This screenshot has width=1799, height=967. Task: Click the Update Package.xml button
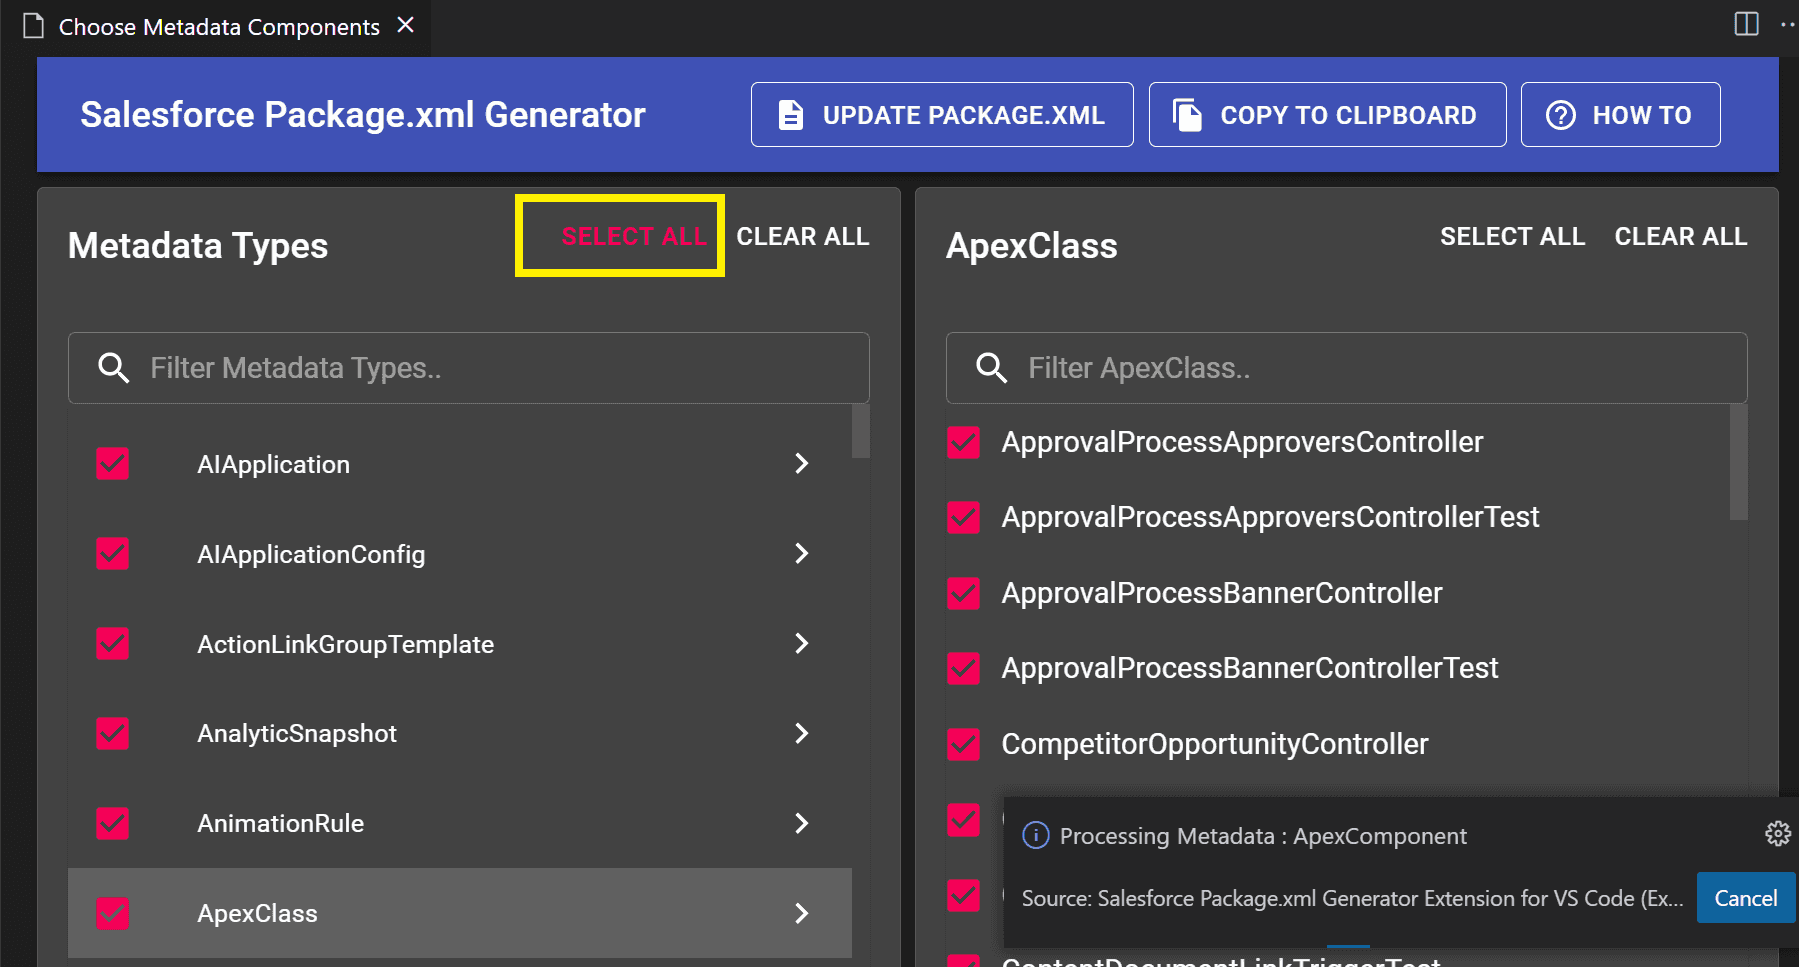942,115
